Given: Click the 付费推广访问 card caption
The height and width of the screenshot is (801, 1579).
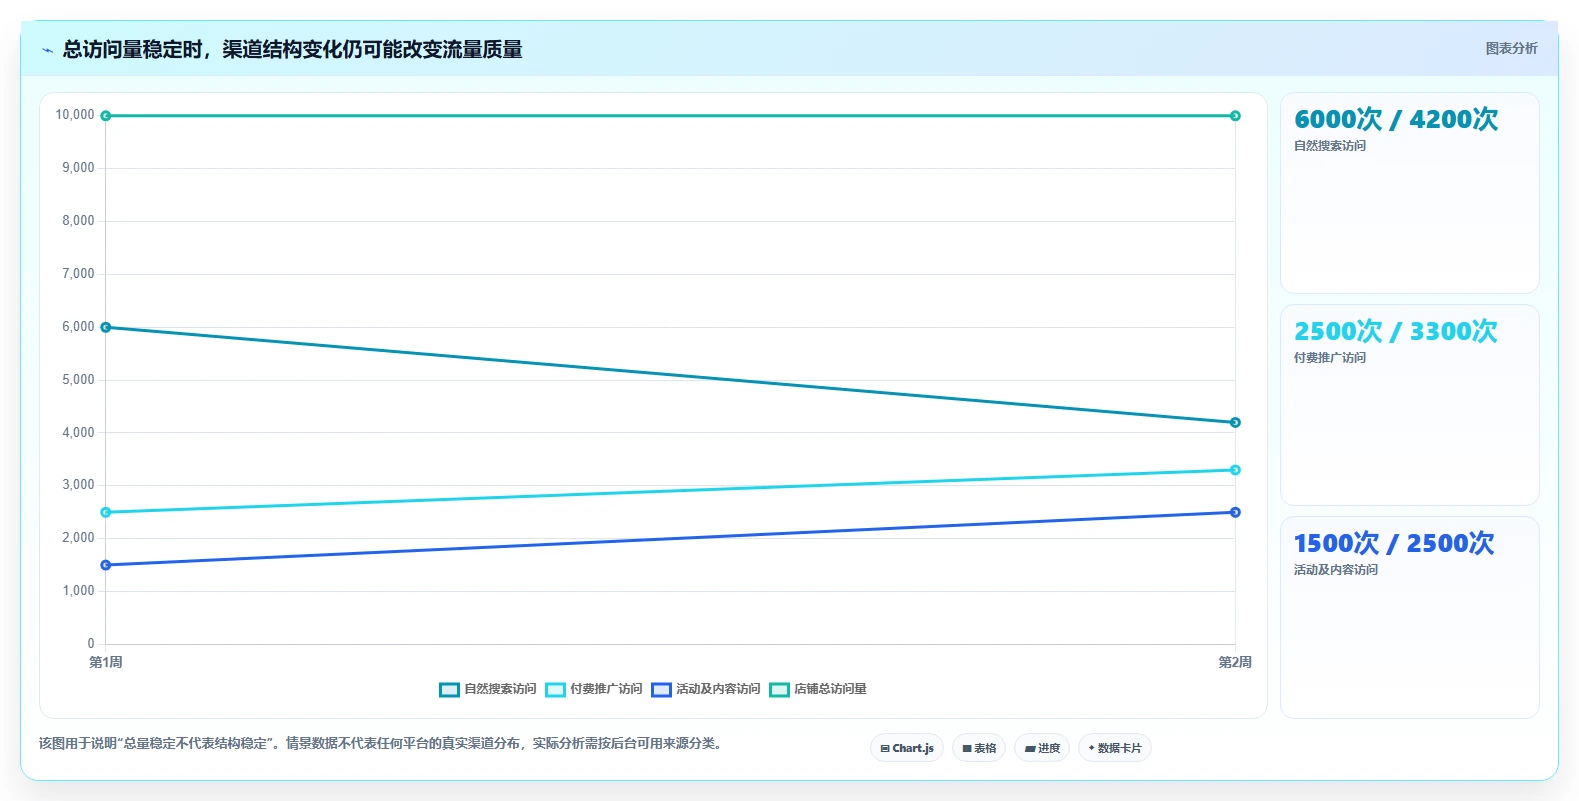Looking at the screenshot, I should [x=1330, y=358].
